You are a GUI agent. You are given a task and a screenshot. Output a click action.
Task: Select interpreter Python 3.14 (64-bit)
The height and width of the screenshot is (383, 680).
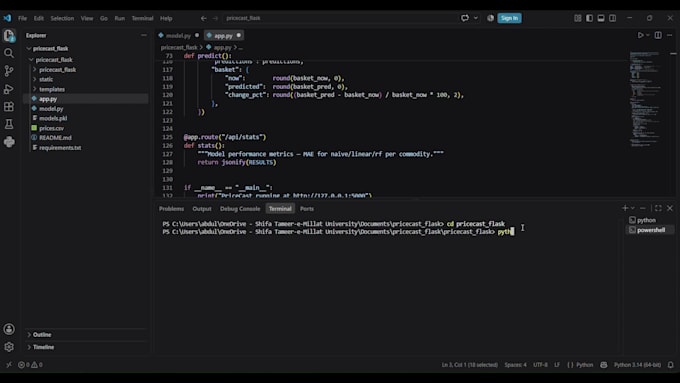point(637,365)
